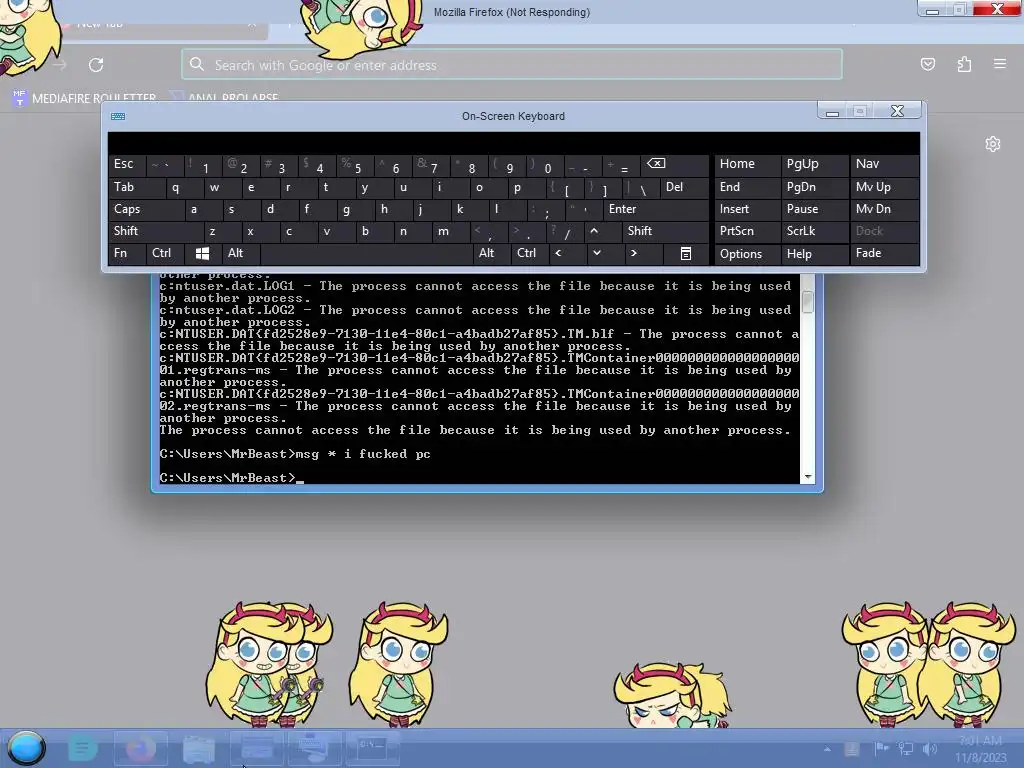
Task: Toggle the left Shift key
Action: pyautogui.click(x=155, y=231)
